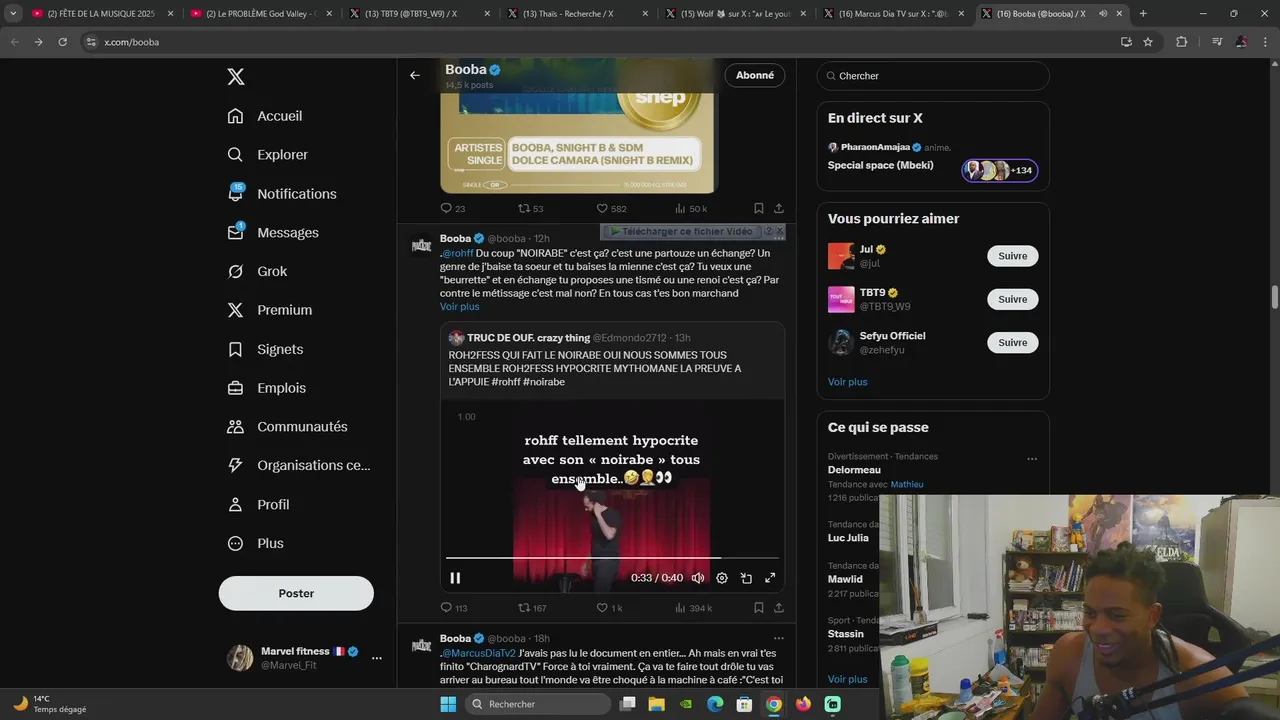The image size is (1280, 720).
Task: Switch to FÊTE DE LA MUSIQUE tab
Action: [100, 14]
